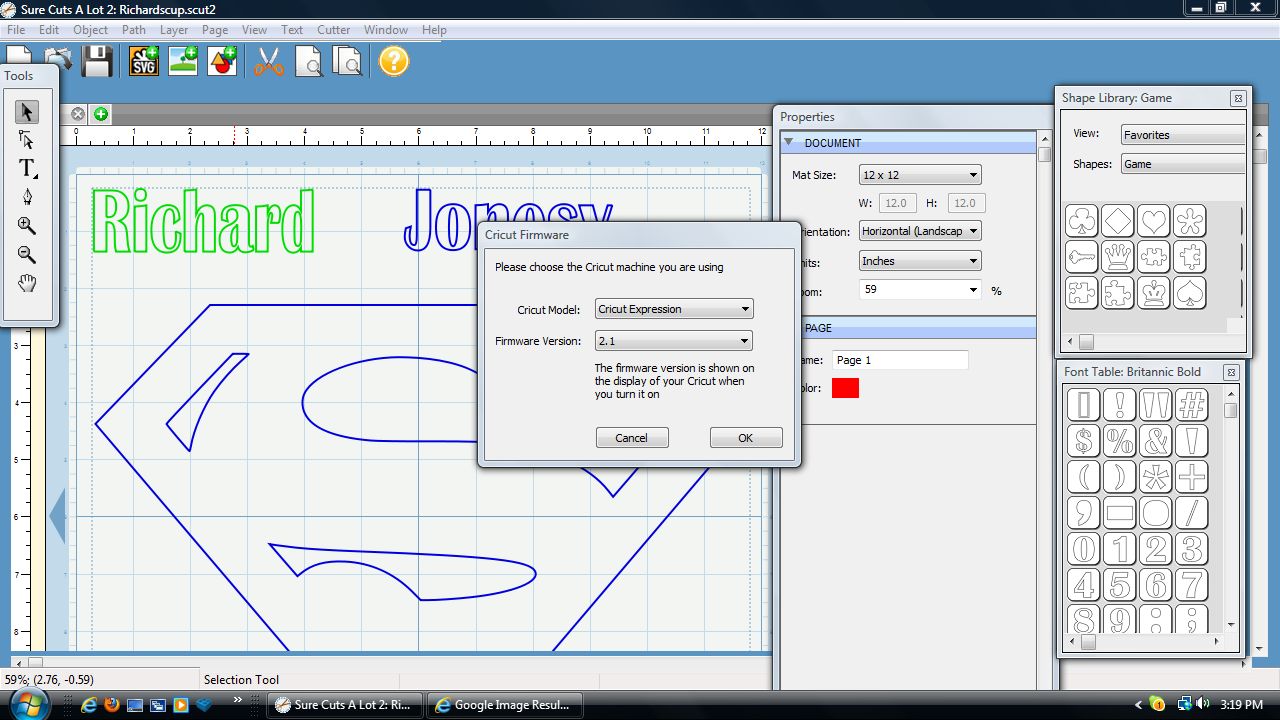
Task: Click the volume icon in system tray
Action: point(1202,704)
